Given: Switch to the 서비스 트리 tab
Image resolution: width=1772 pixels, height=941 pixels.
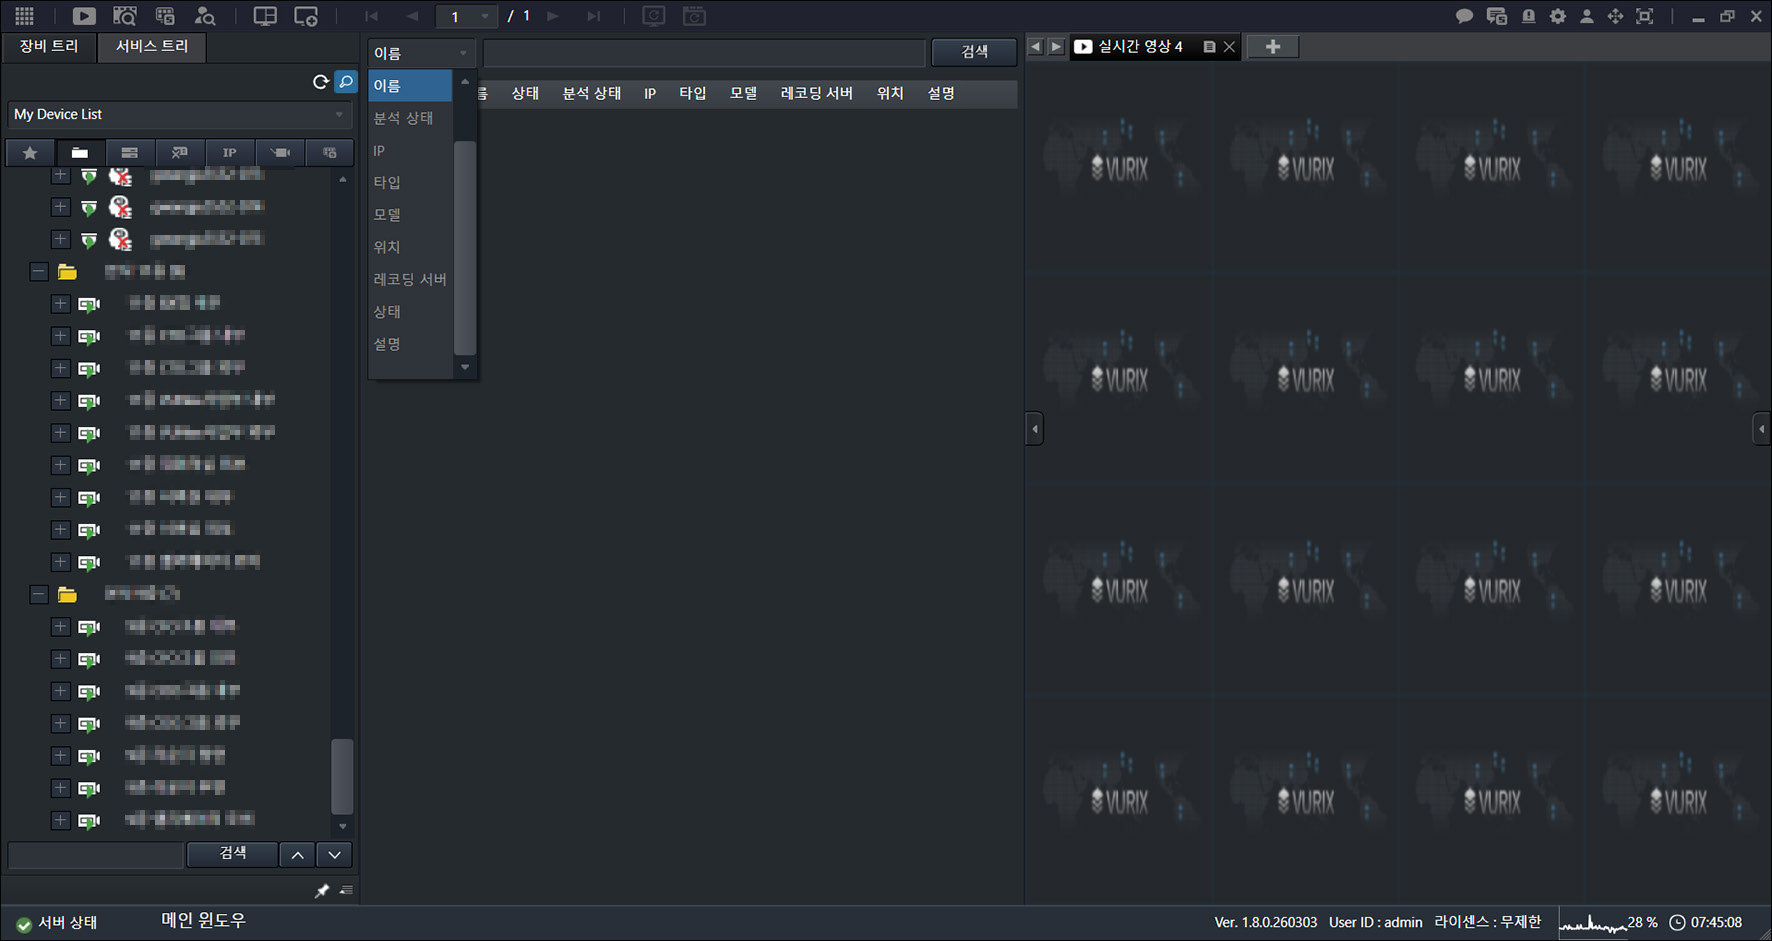Looking at the screenshot, I should tap(152, 47).
